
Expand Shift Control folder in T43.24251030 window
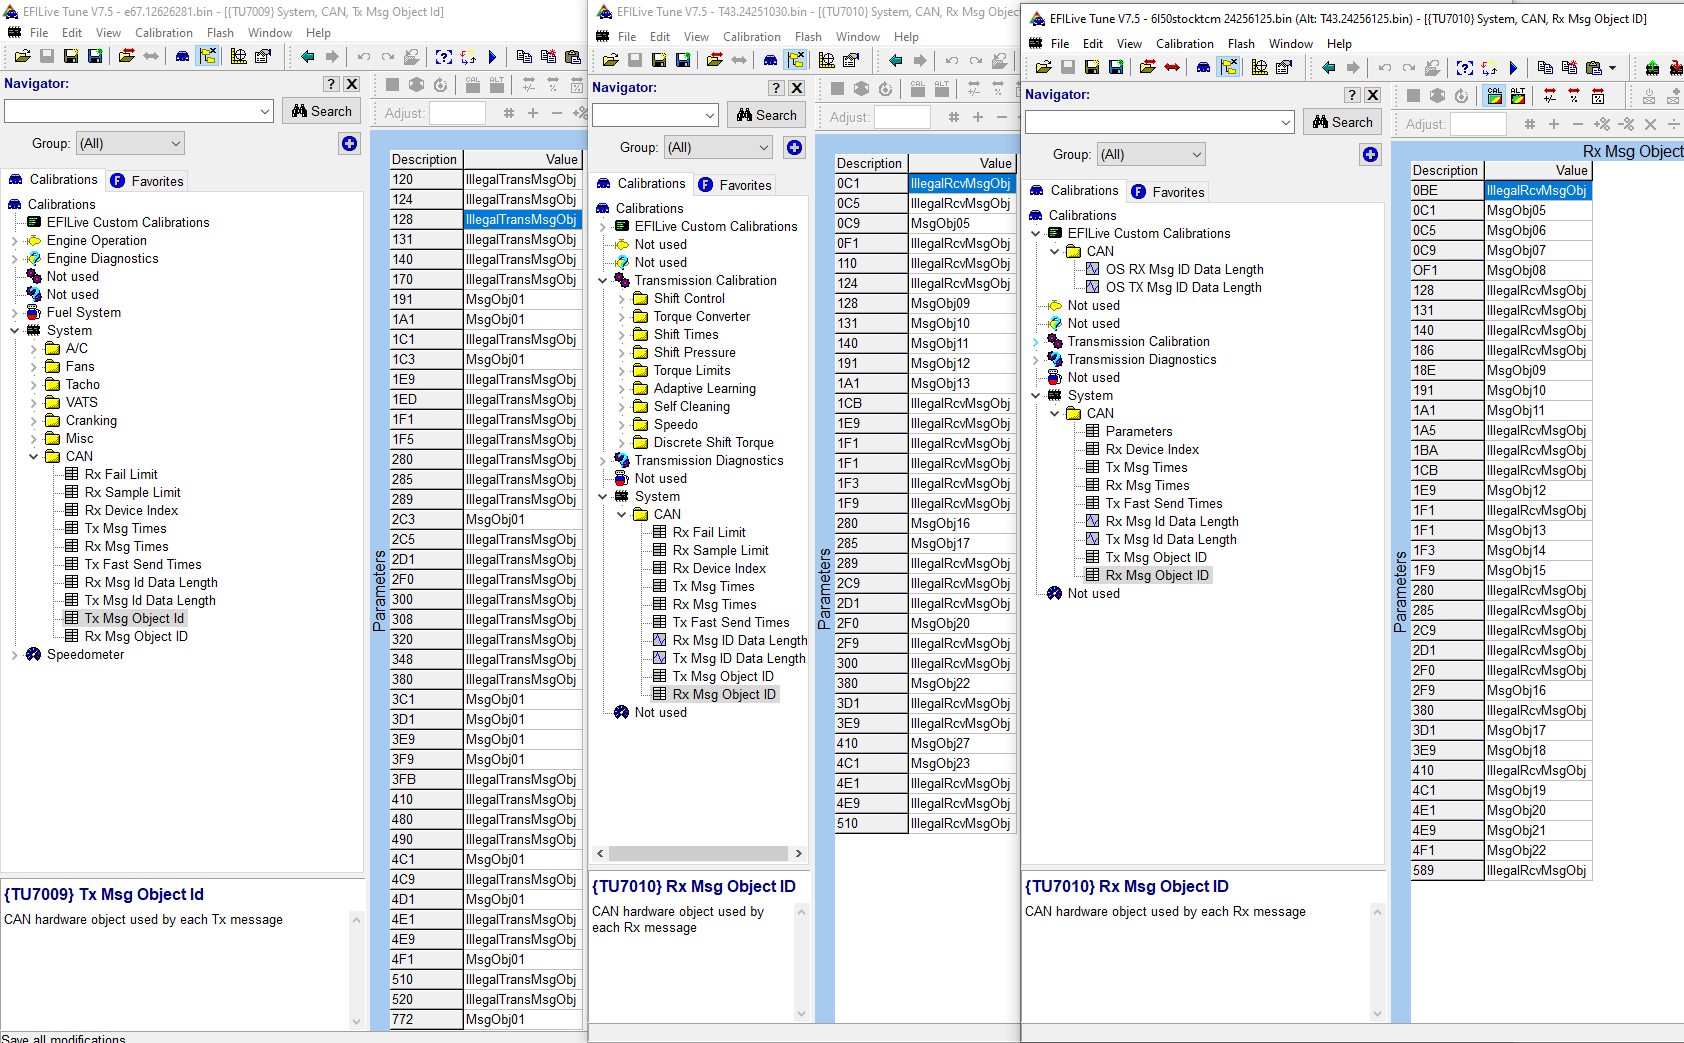[x=622, y=299]
